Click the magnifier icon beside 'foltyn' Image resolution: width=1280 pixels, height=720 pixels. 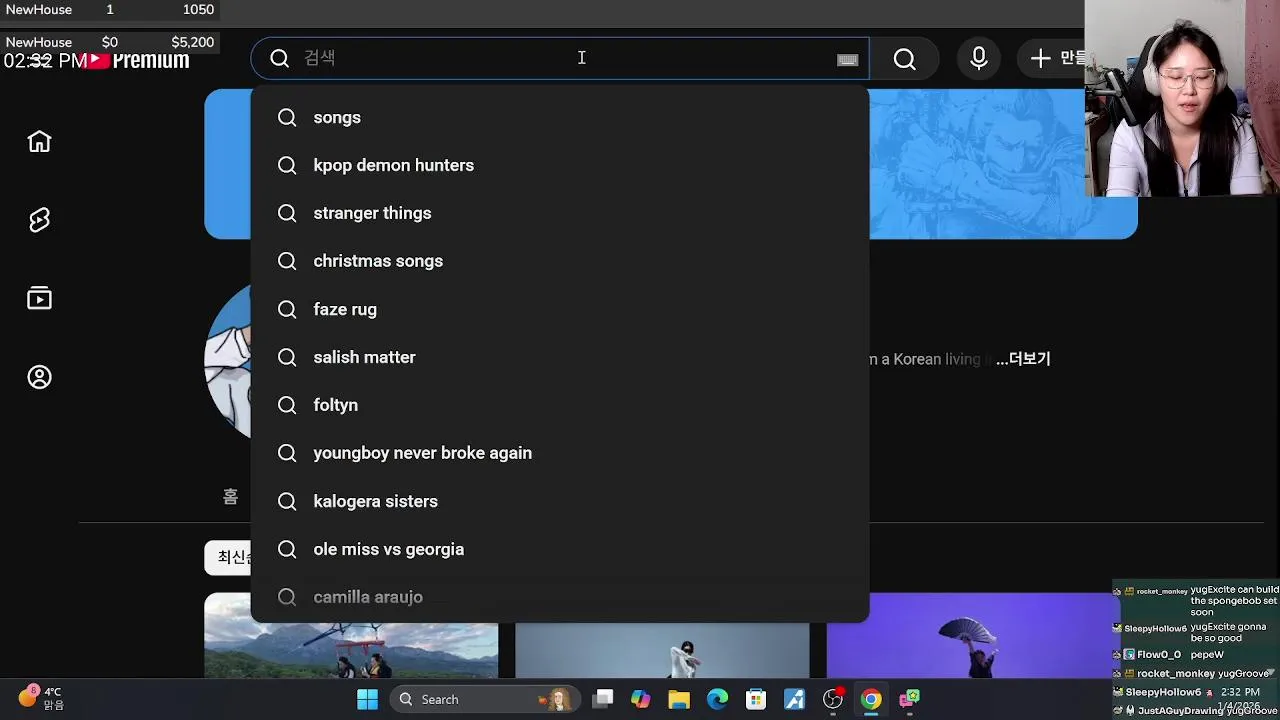tap(287, 406)
